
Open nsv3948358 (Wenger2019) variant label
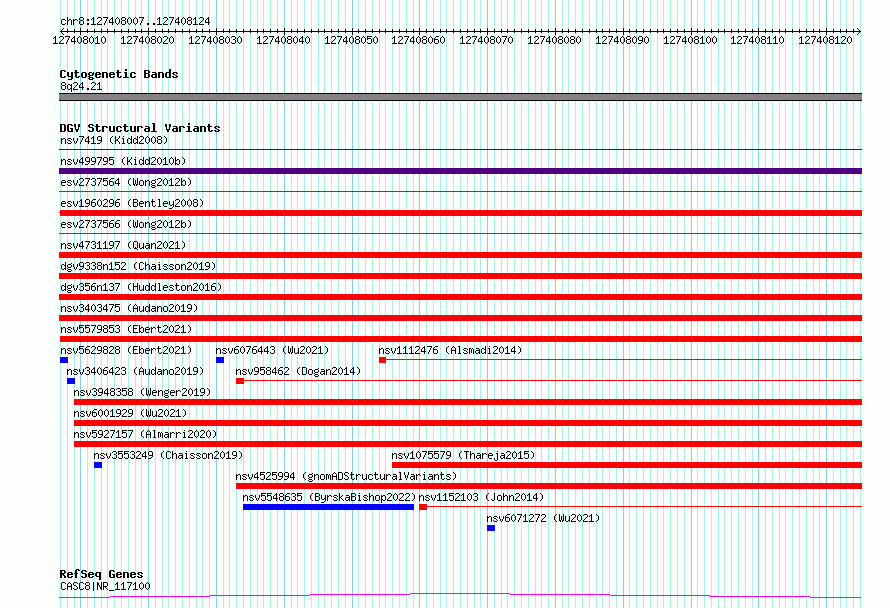click(x=142, y=392)
